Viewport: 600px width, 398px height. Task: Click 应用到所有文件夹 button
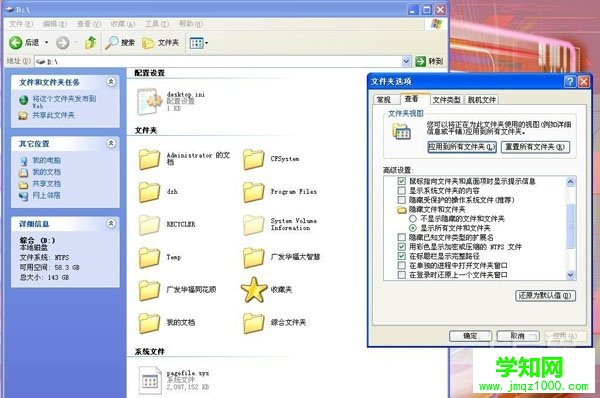[x=462, y=147]
